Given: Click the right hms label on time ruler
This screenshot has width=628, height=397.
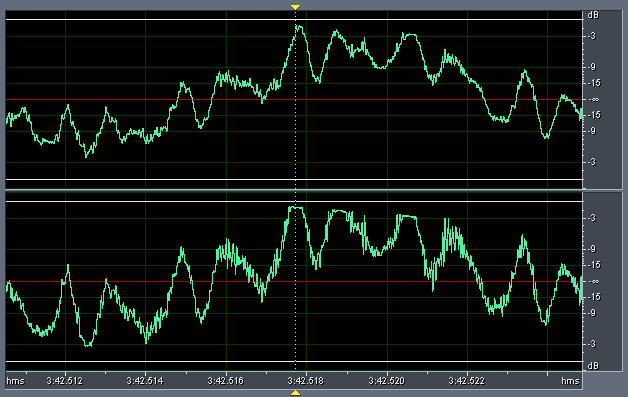Looking at the screenshot, I should (x=570, y=381).
